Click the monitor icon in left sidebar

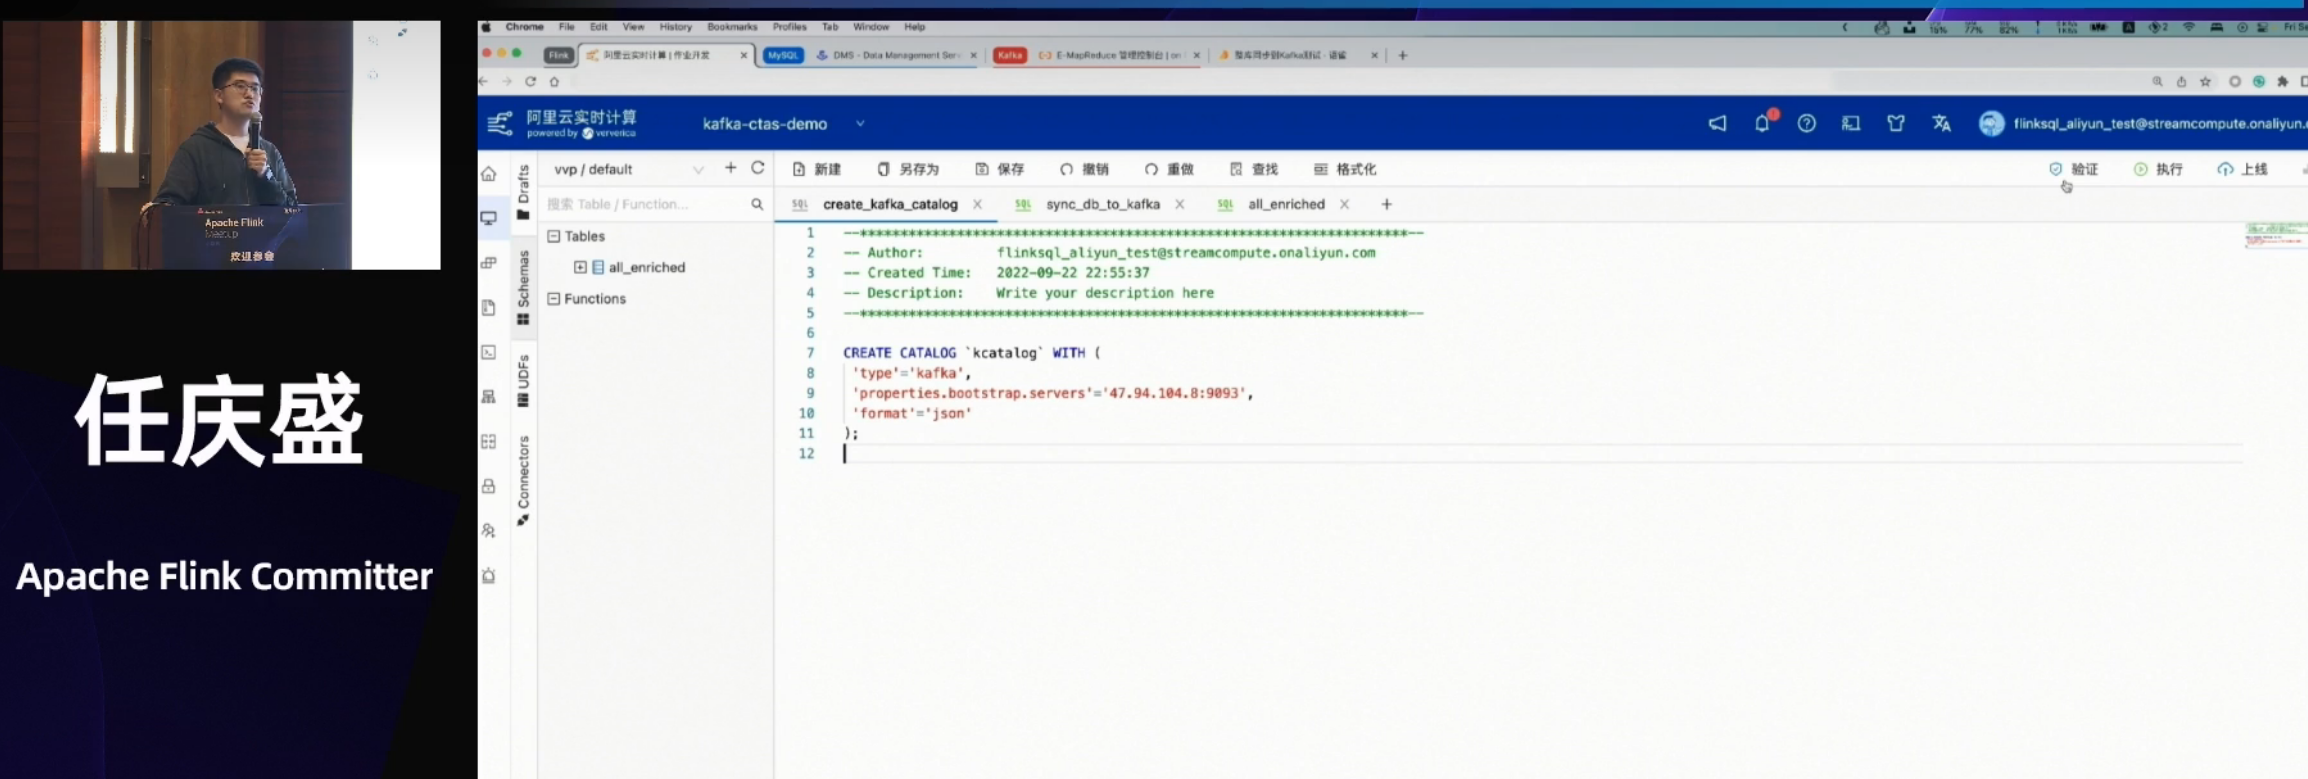coord(489,218)
